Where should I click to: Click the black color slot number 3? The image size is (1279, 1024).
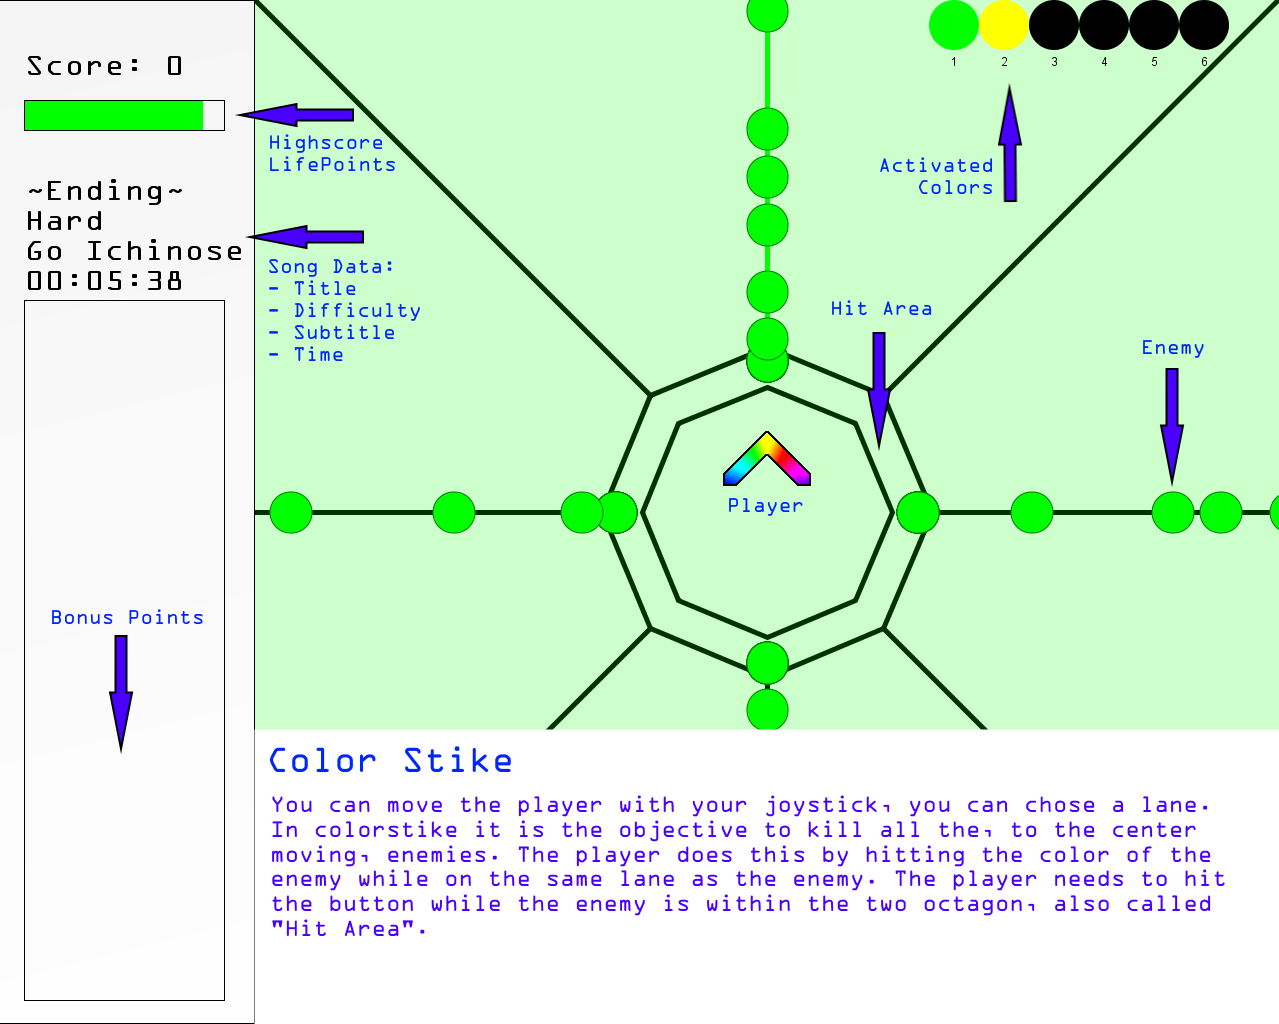[x=1054, y=25]
